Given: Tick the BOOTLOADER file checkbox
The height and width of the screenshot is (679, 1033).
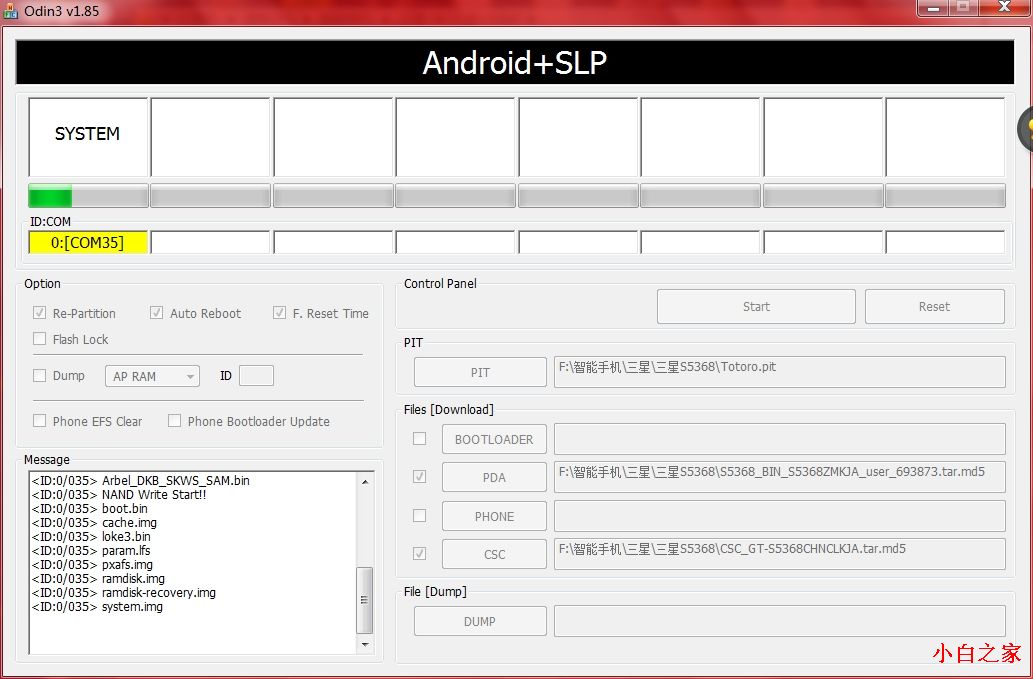Looking at the screenshot, I should [x=419, y=439].
